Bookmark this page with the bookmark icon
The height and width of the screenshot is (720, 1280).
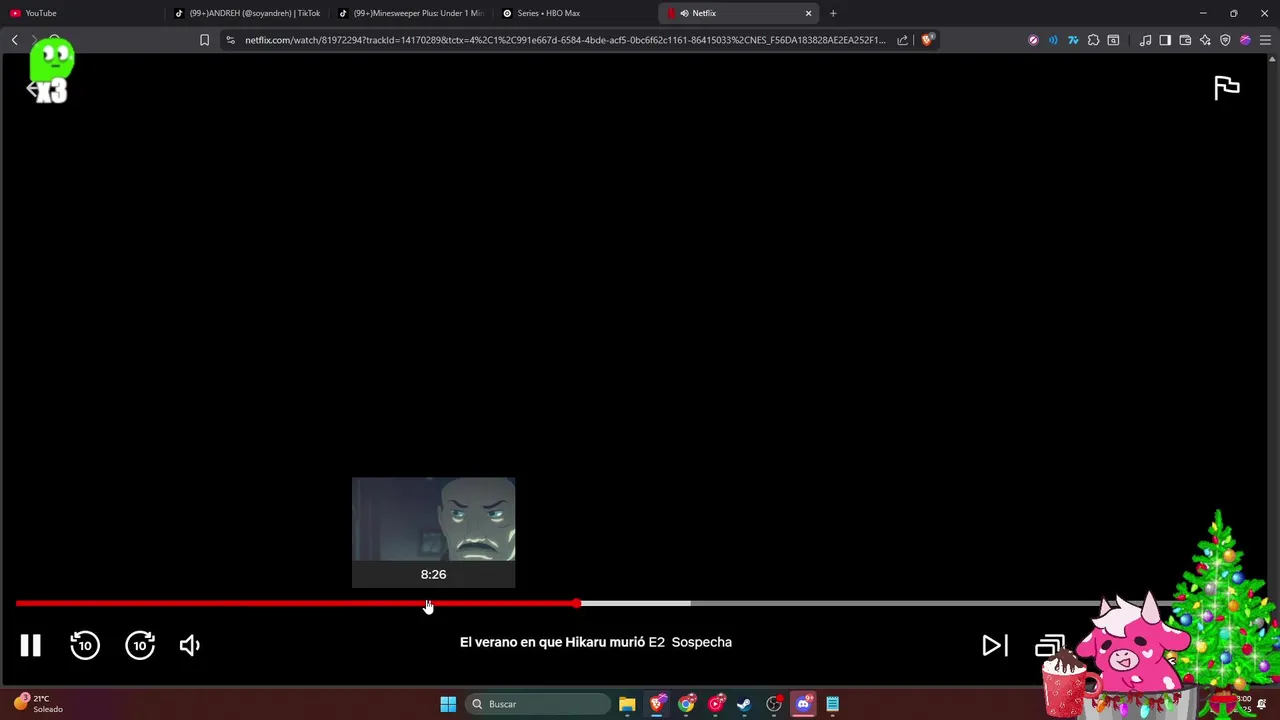(204, 40)
